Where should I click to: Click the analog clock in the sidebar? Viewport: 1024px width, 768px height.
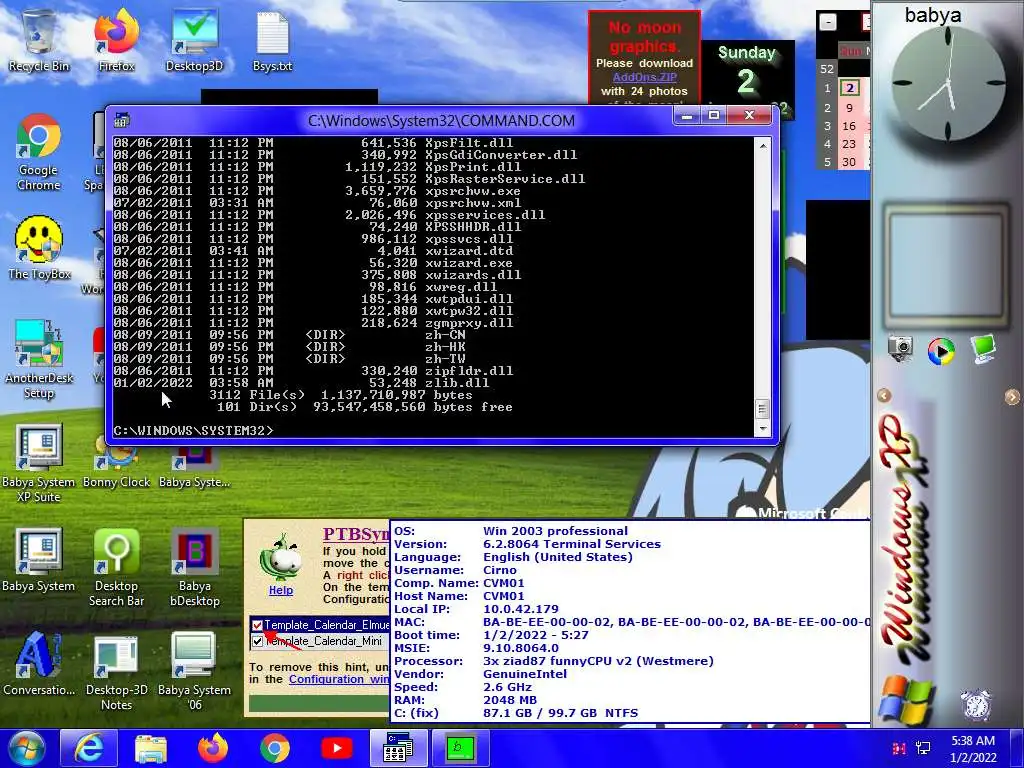948,84
